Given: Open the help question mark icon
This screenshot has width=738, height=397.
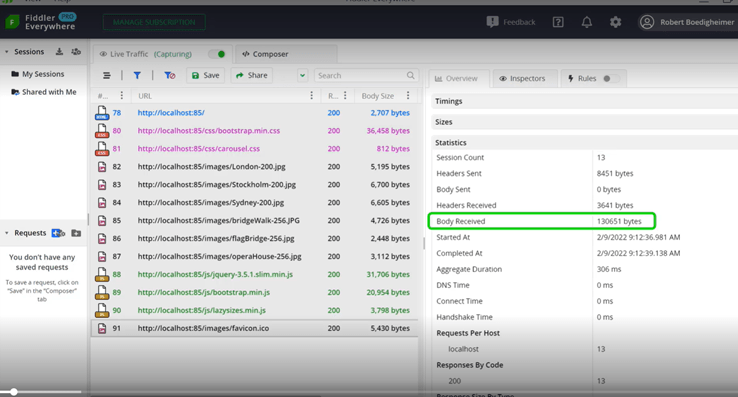Looking at the screenshot, I should 558,22.
